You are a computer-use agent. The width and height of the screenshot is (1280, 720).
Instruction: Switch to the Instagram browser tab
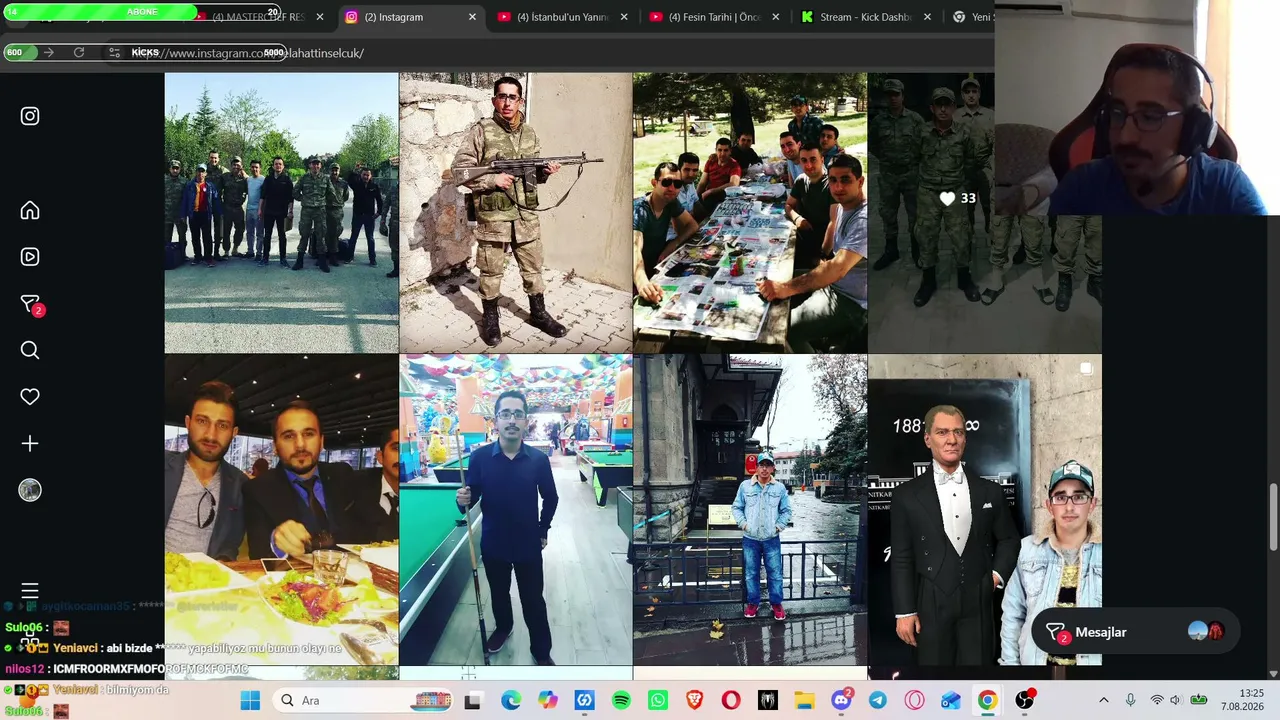click(410, 17)
